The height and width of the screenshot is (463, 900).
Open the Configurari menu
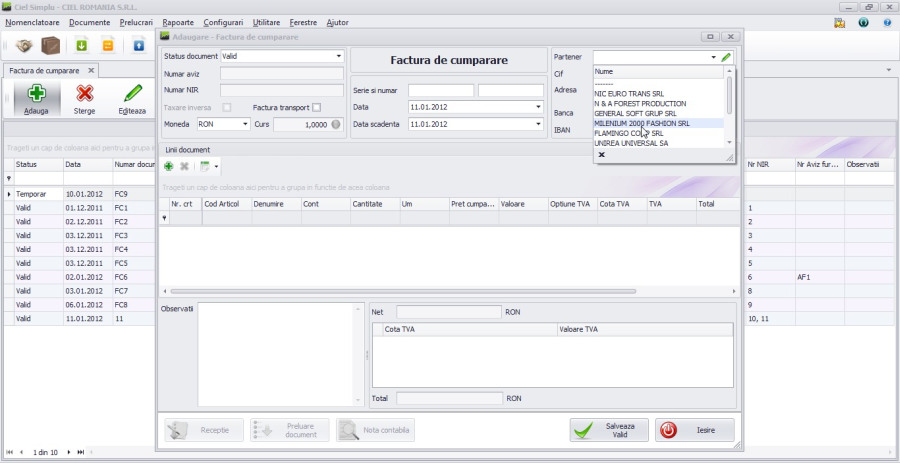coord(222,22)
